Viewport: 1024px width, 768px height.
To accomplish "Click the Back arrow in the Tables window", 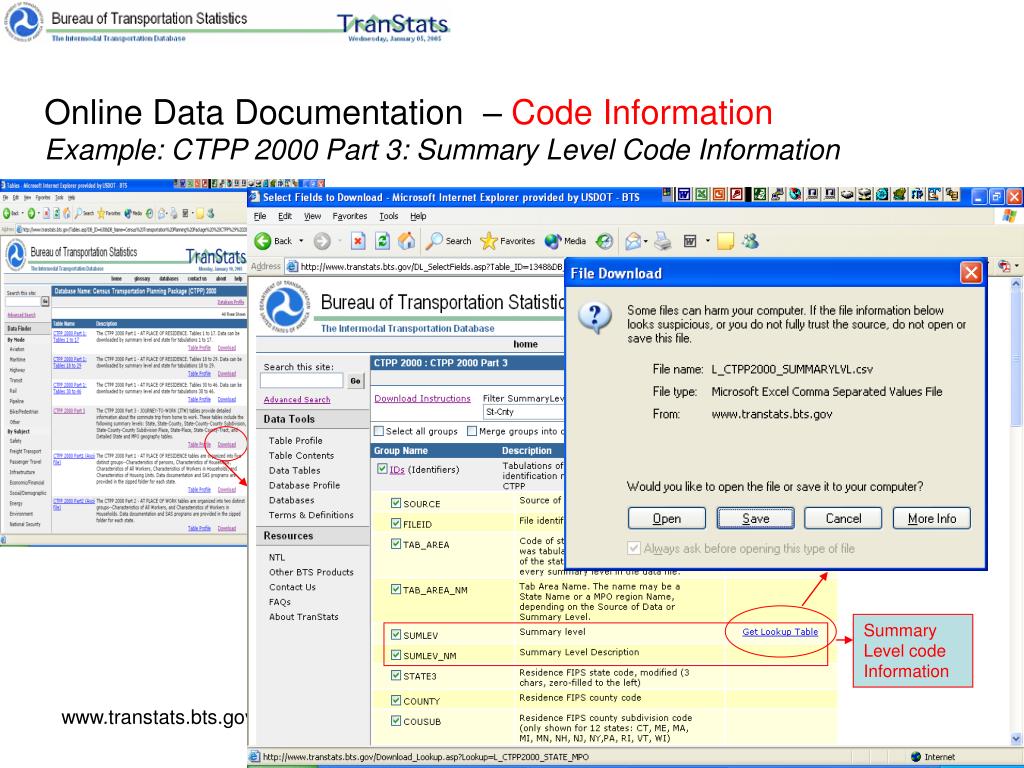I will click(8, 214).
